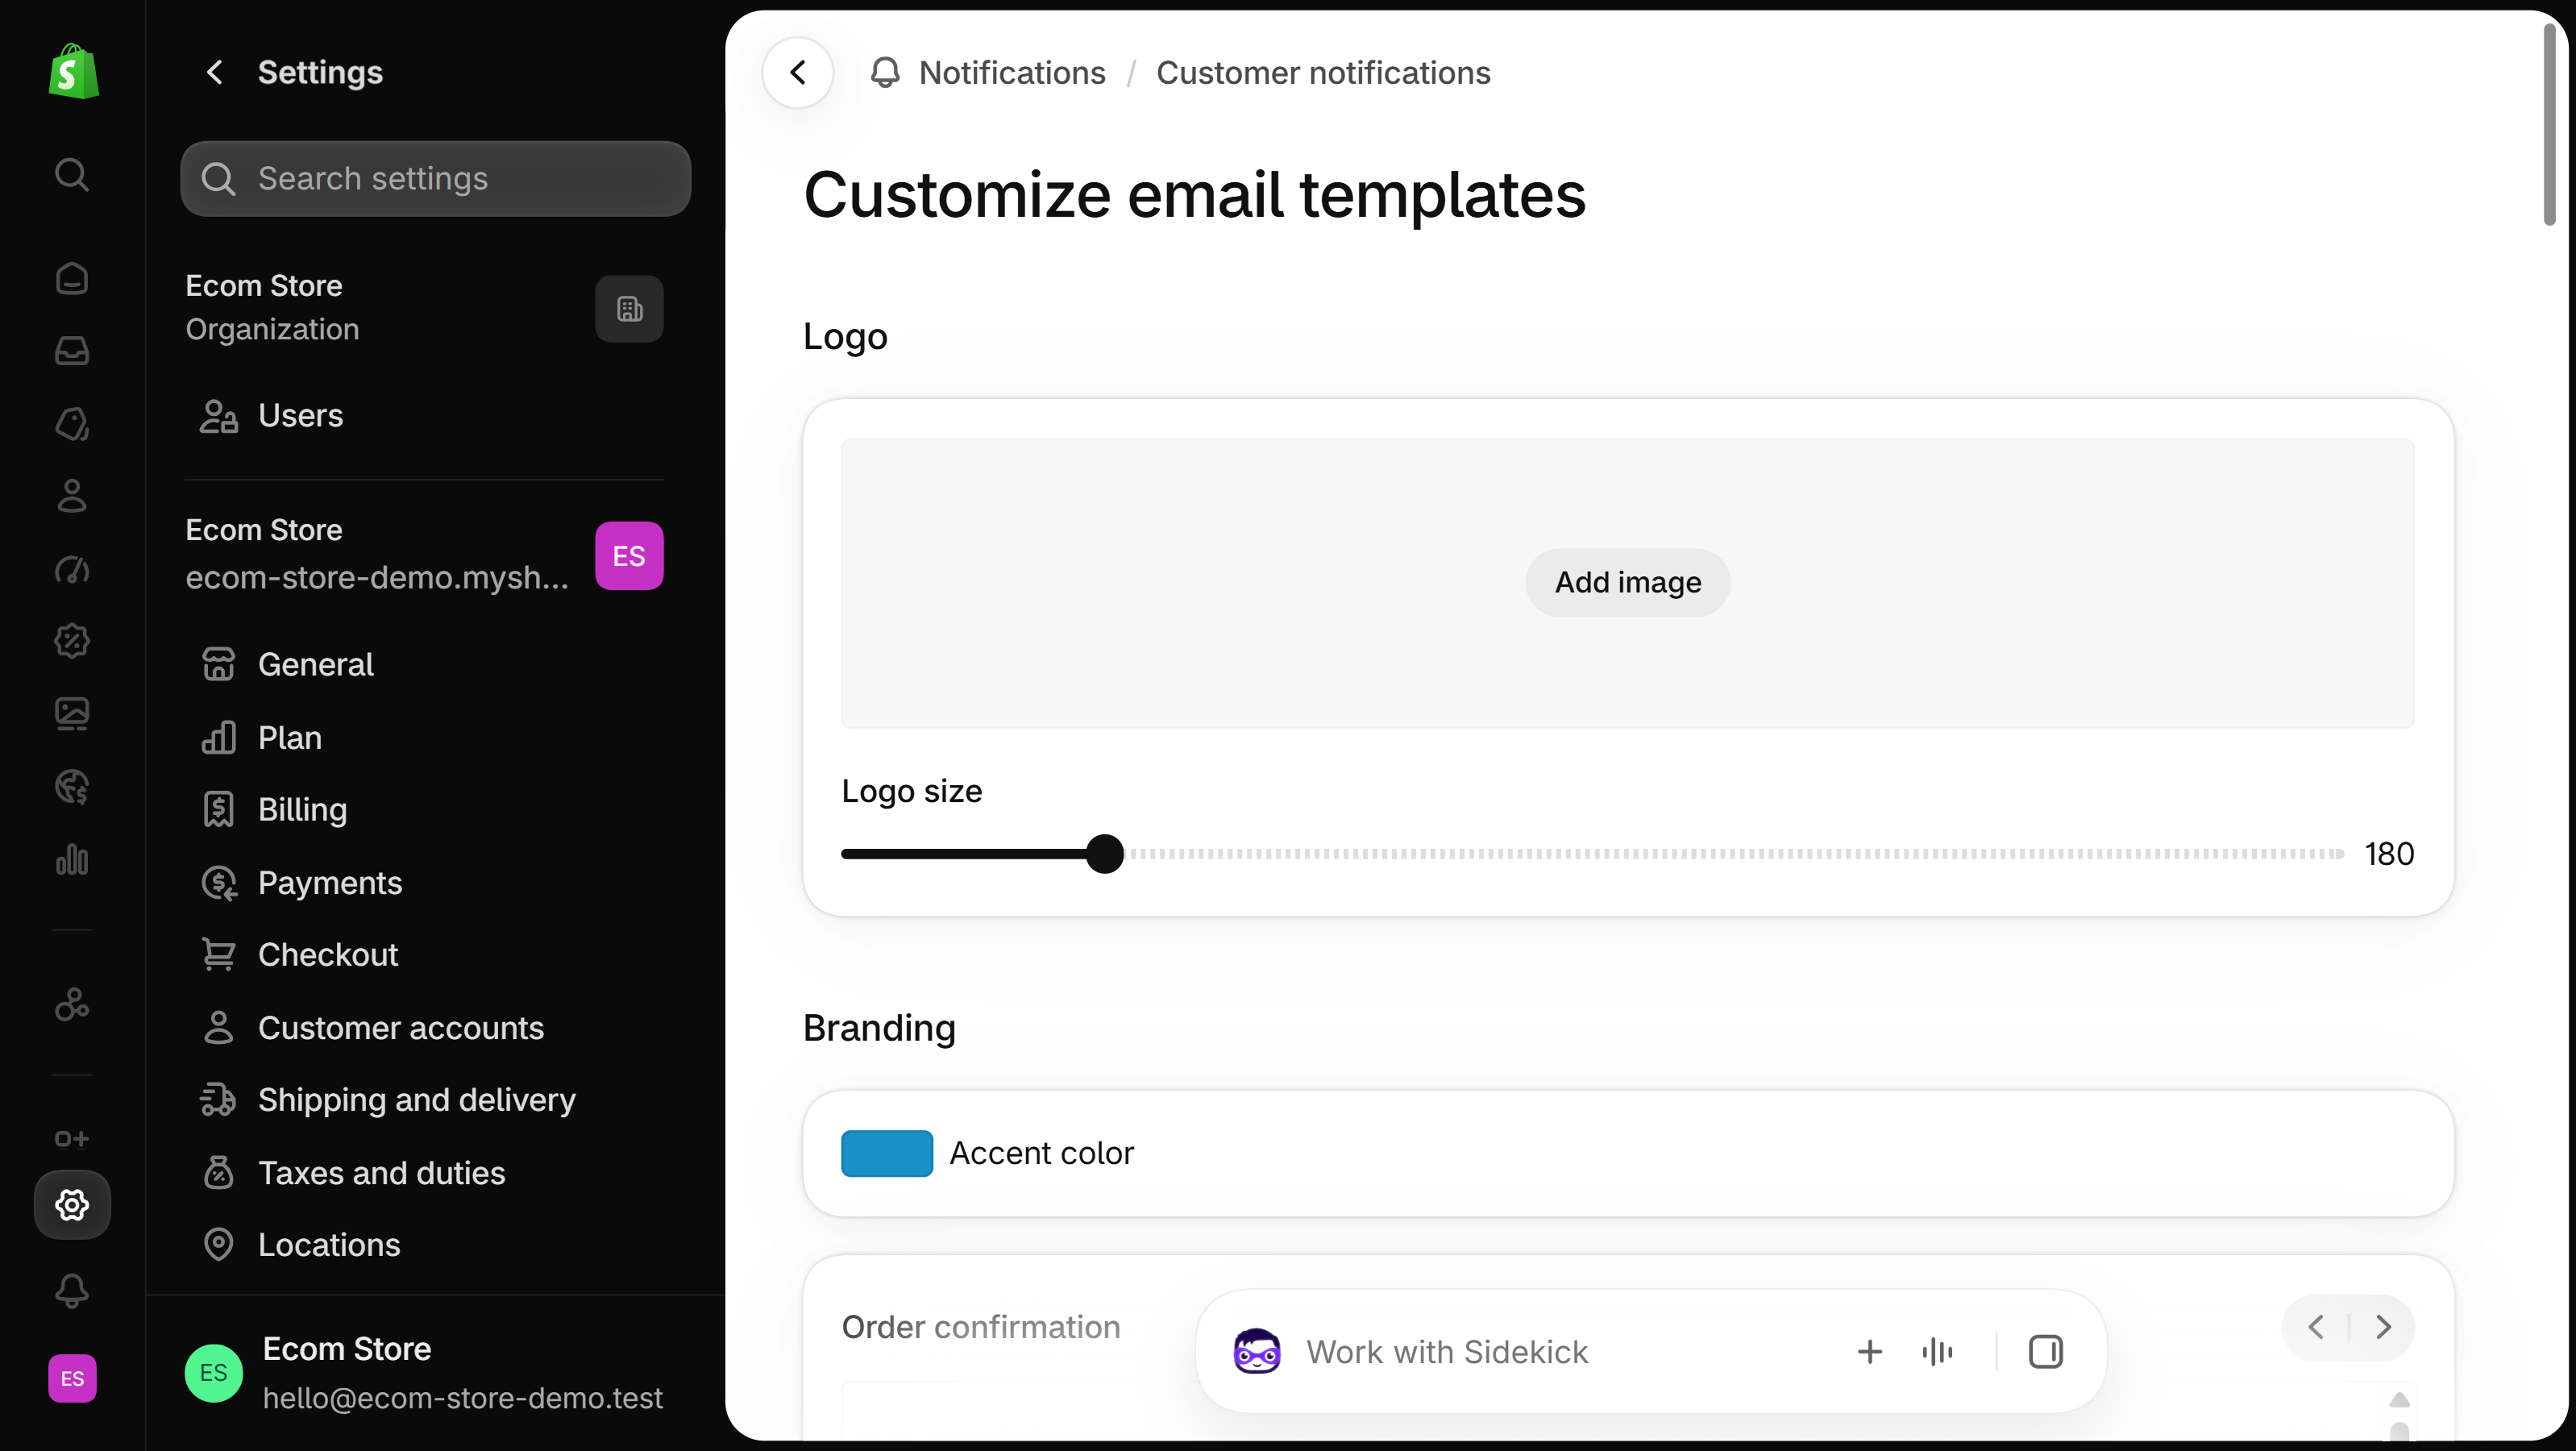This screenshot has width=2576, height=1451.
Task: Open Locations settings
Action: (424, 1245)
